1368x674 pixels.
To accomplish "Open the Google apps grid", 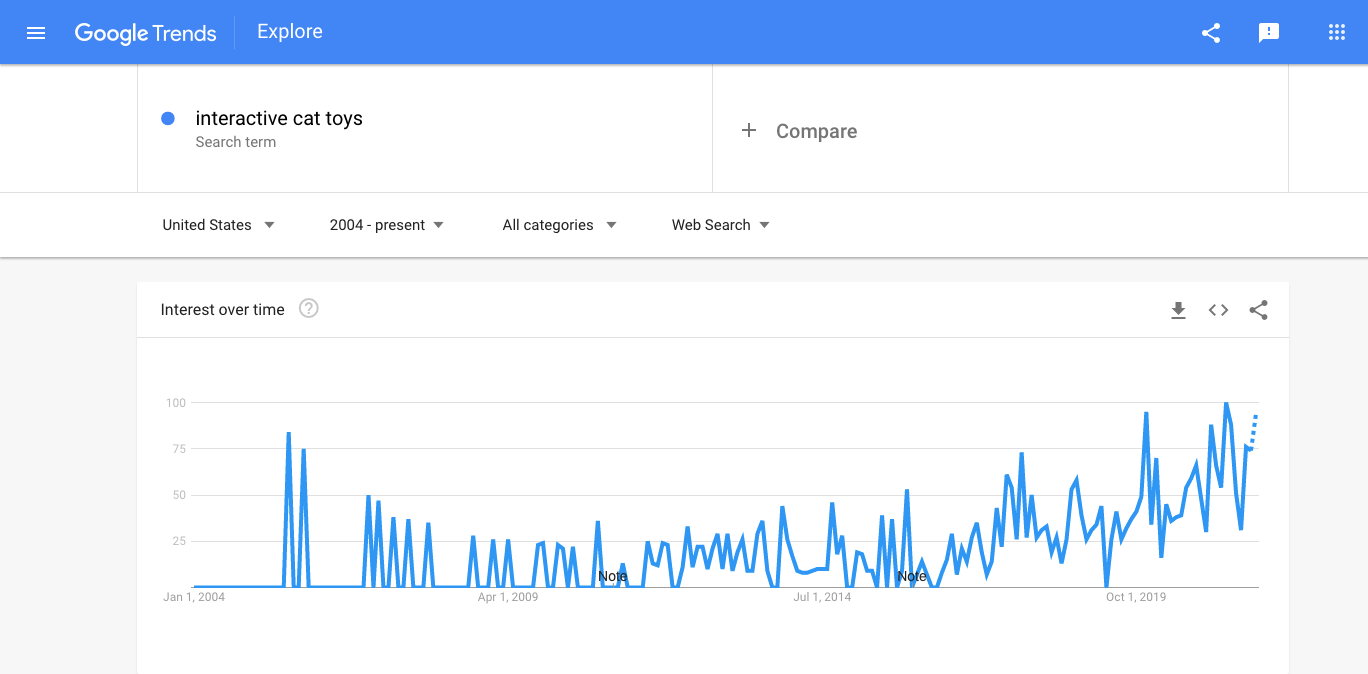I will pos(1336,32).
